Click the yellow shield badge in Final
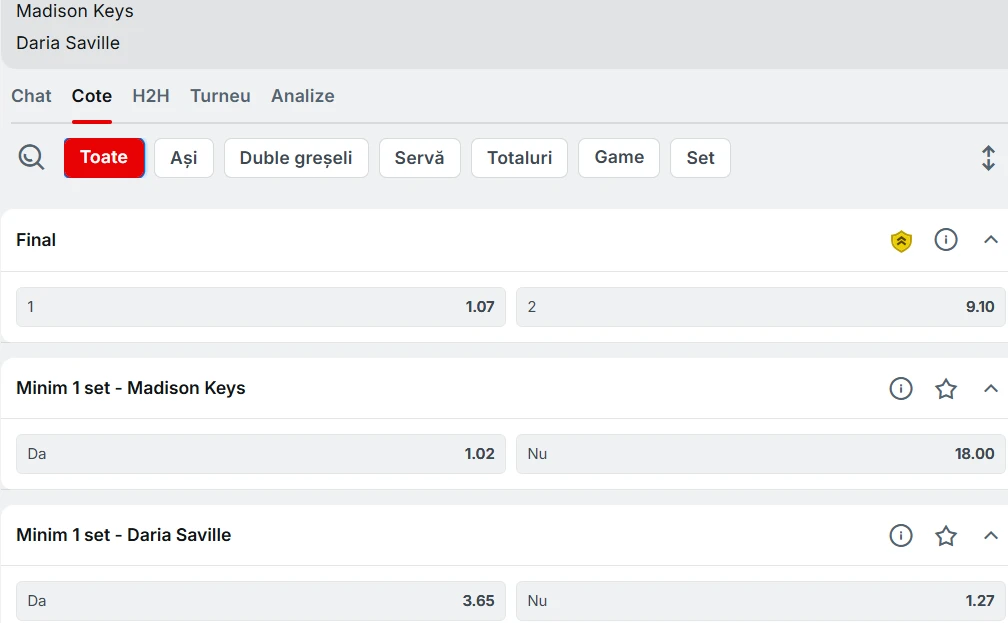 (x=901, y=240)
